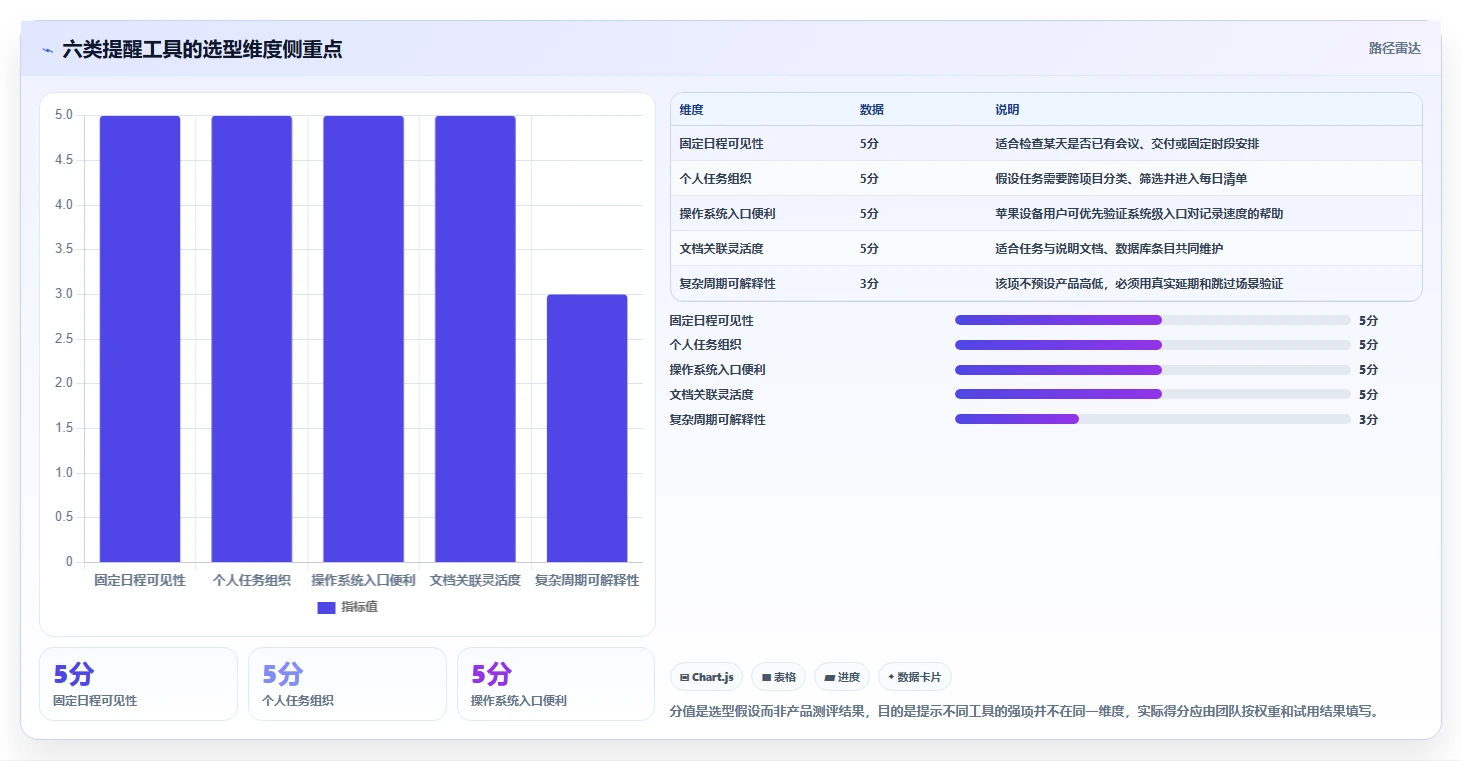Click the 复杂周期可解释性 label in progress list

(717, 419)
